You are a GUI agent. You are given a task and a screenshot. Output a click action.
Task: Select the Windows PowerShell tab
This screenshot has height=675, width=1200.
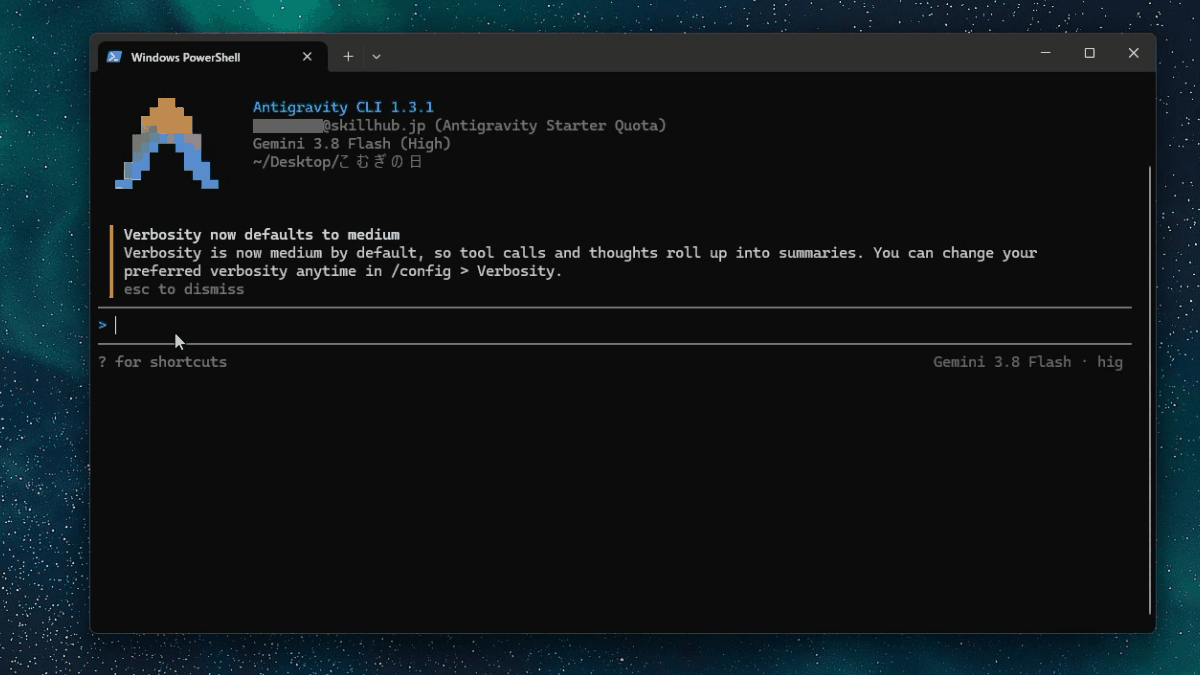pyautogui.click(x=212, y=57)
